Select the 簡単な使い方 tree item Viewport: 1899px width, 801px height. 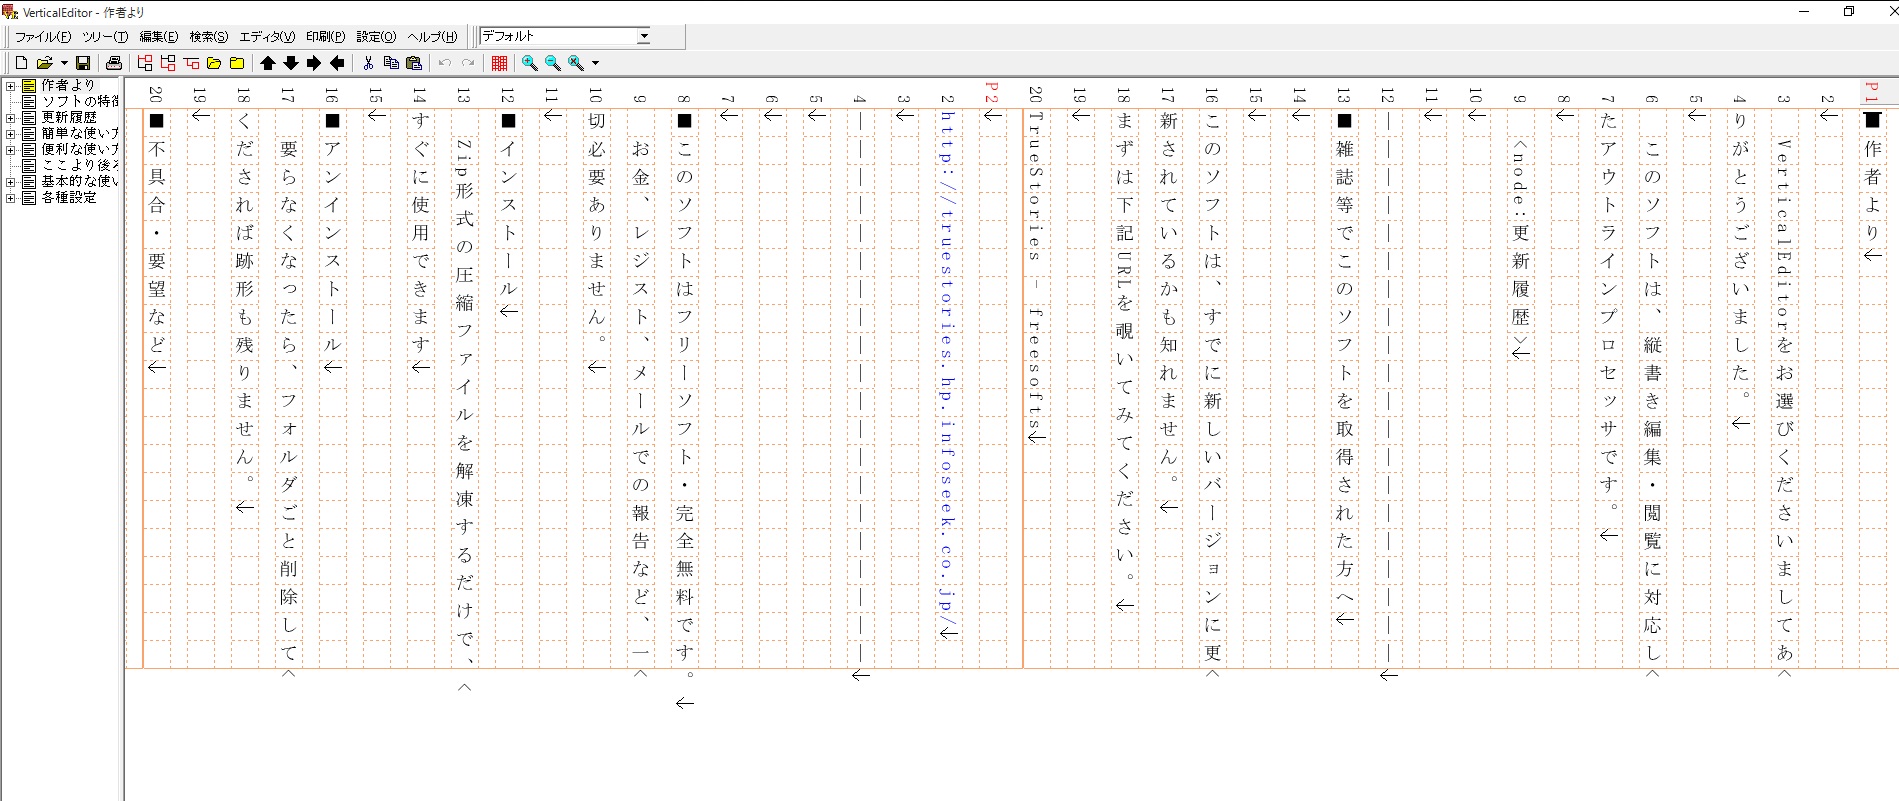(x=80, y=134)
